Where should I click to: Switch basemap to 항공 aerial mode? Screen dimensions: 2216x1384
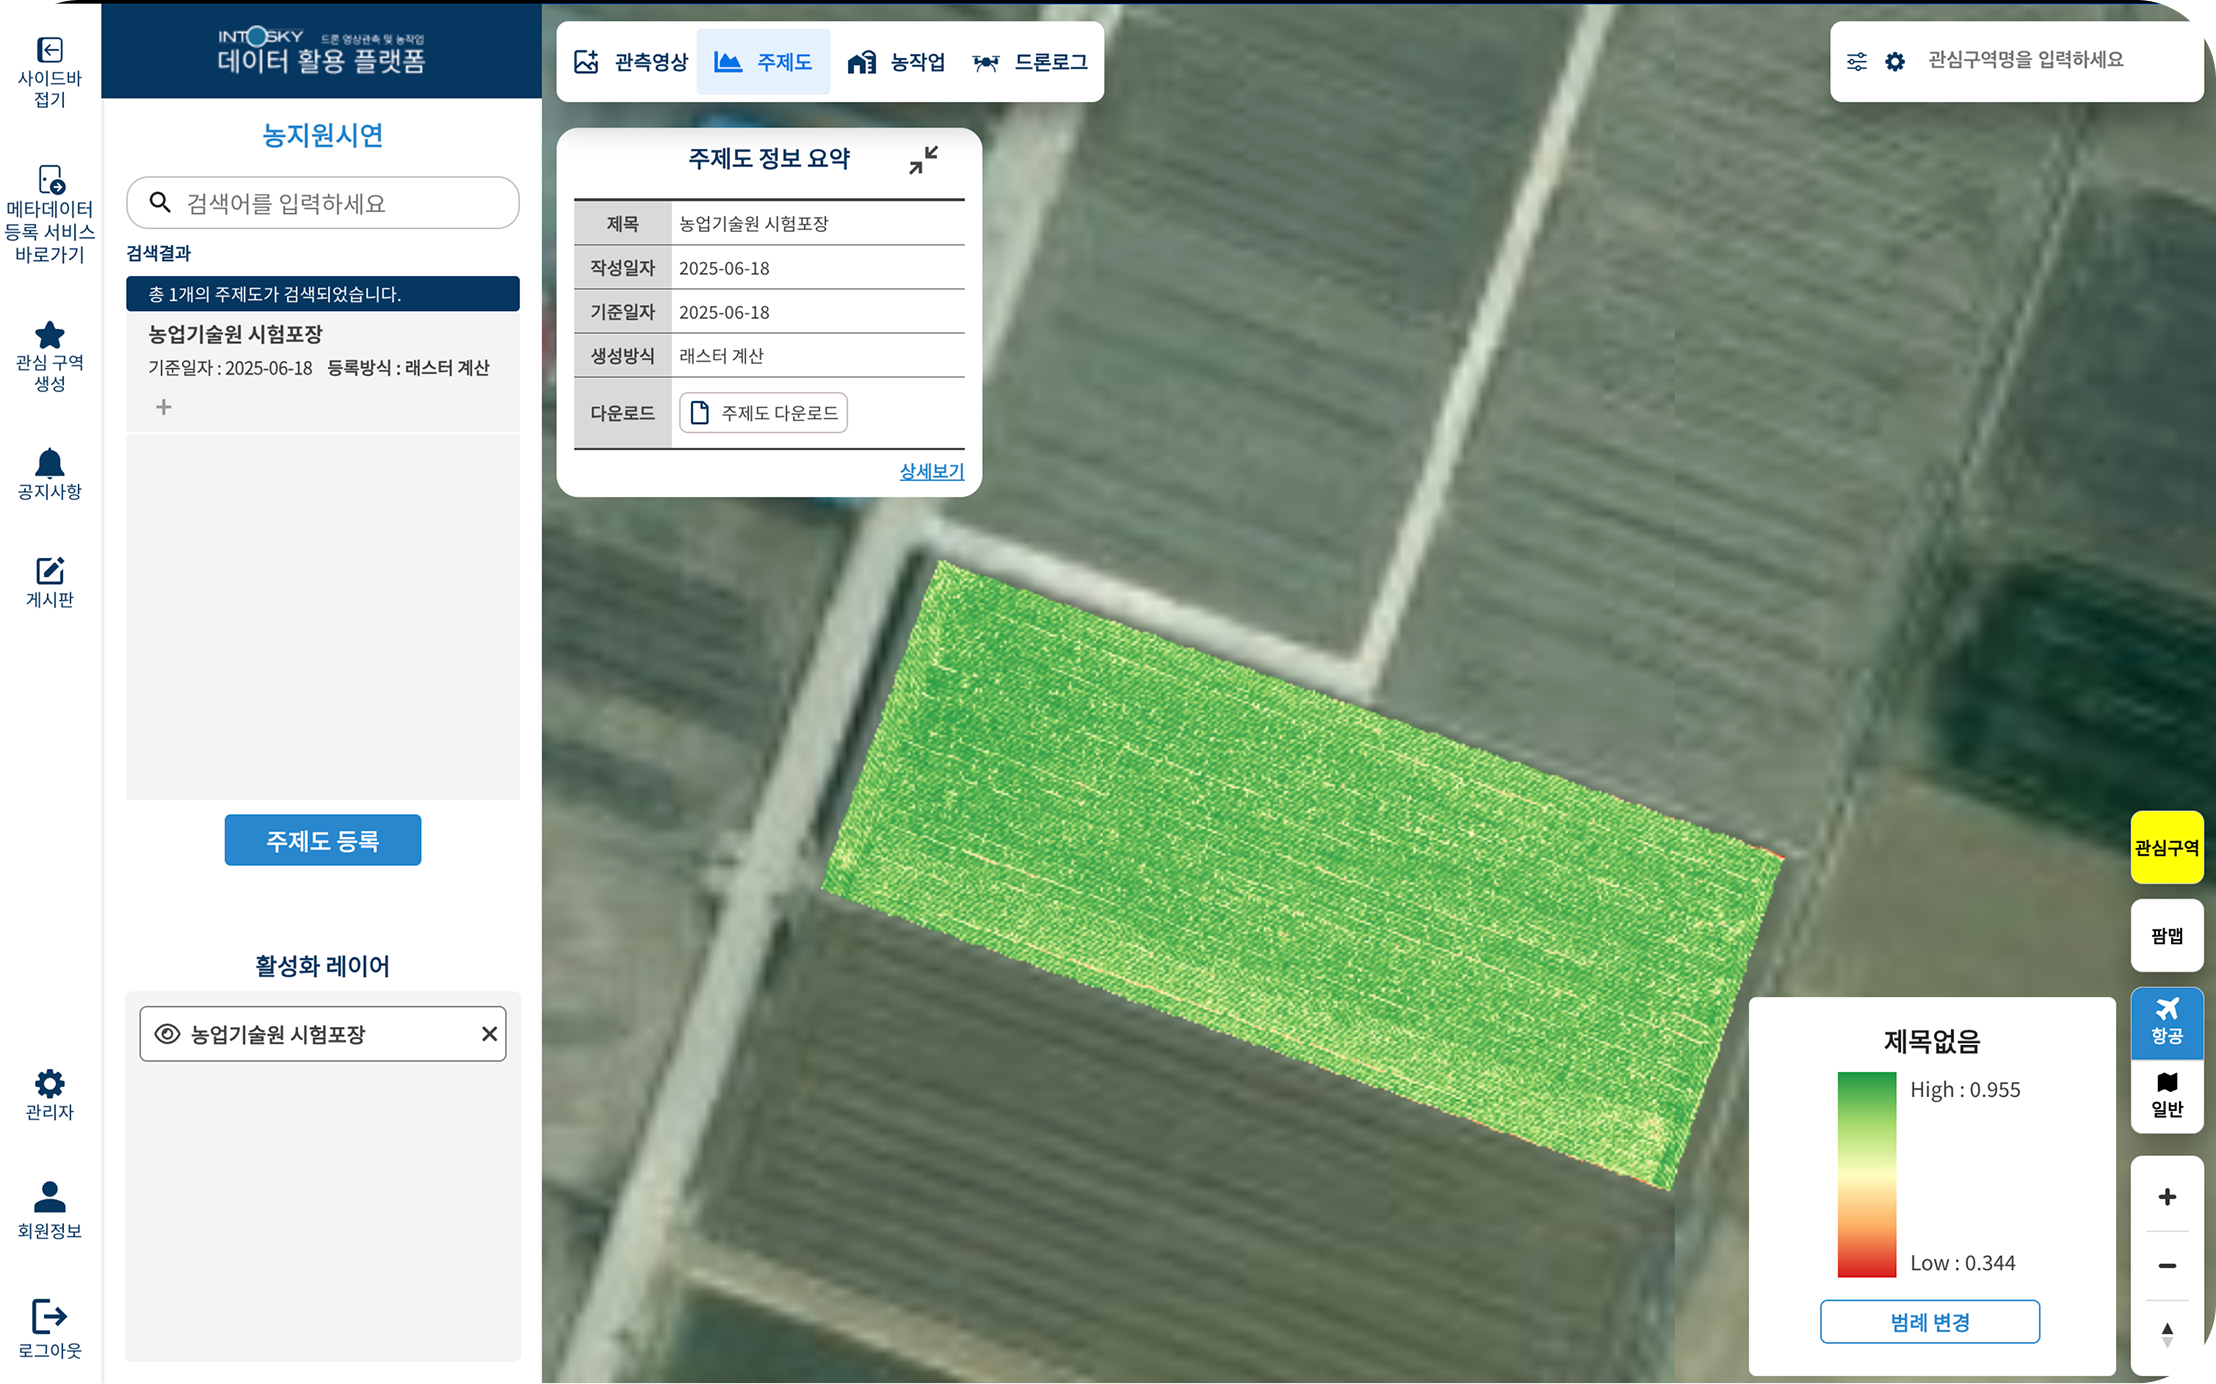pos(2167,1022)
